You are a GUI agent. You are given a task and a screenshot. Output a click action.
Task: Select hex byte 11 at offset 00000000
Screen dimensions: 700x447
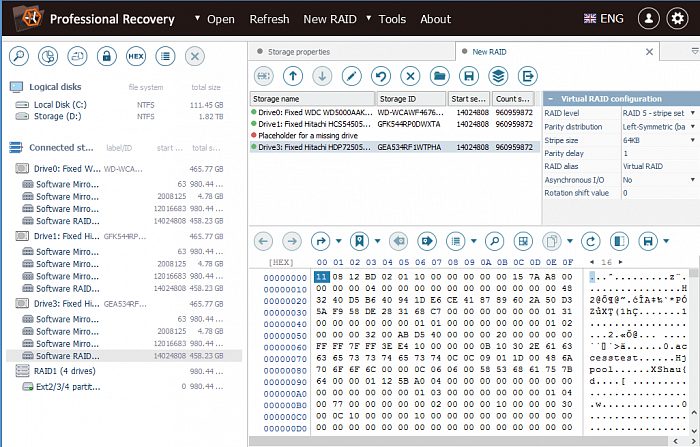(321, 277)
